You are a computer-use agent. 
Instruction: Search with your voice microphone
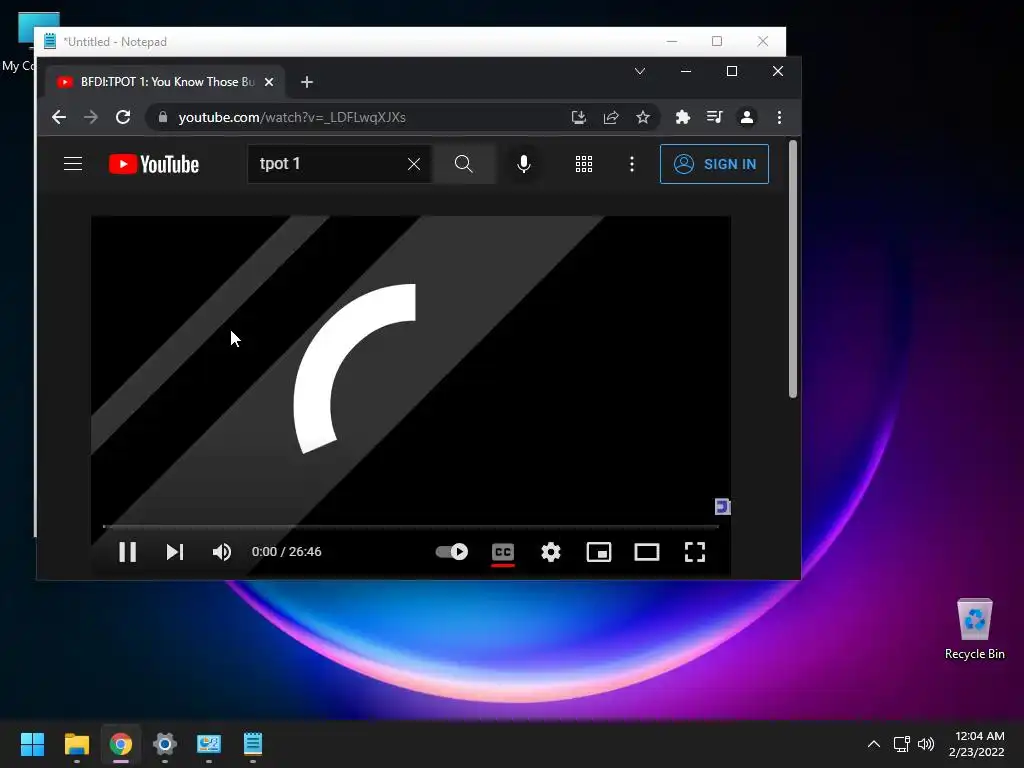click(524, 163)
